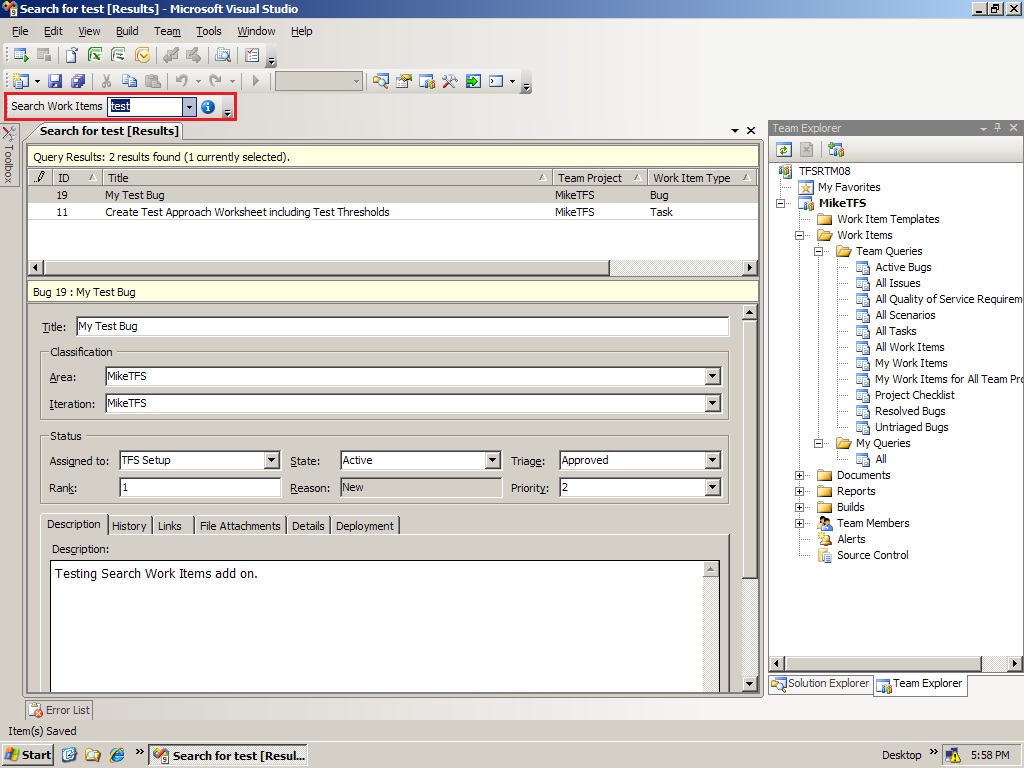Click the Outlook icon with the orange clock
Screen dimensions: 1024x768
142,56
